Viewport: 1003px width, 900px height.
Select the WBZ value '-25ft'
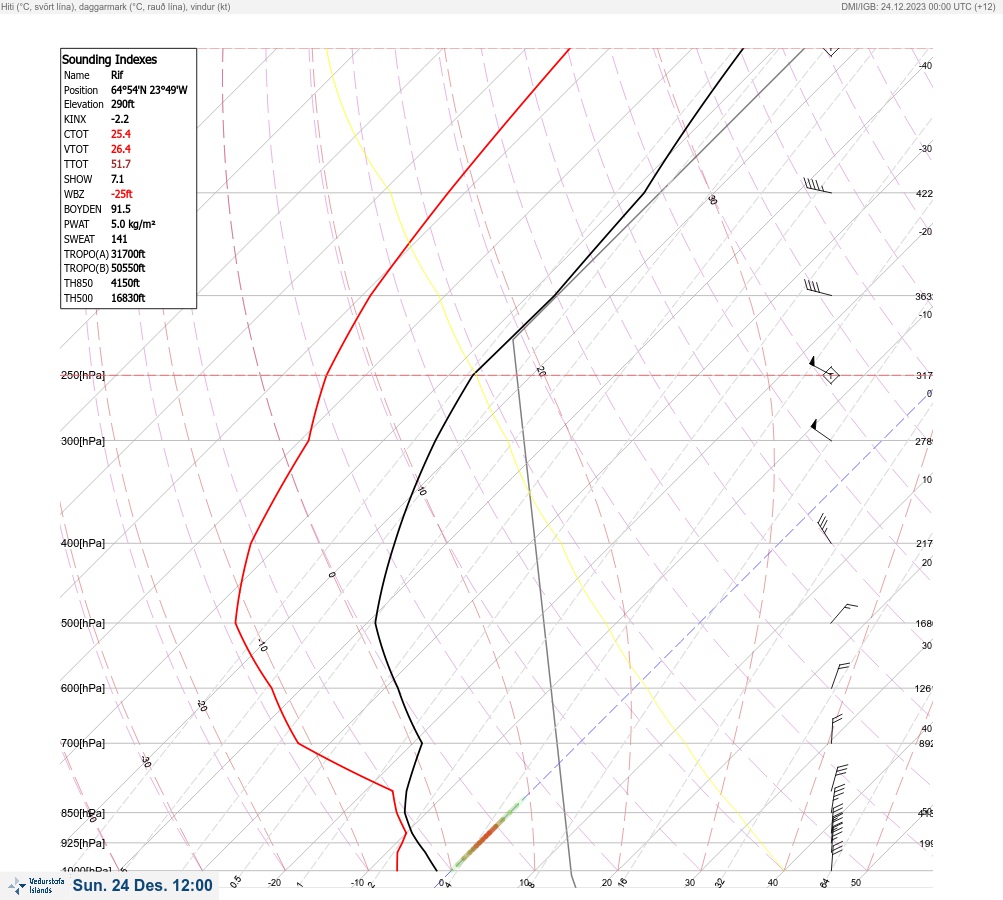[122, 194]
